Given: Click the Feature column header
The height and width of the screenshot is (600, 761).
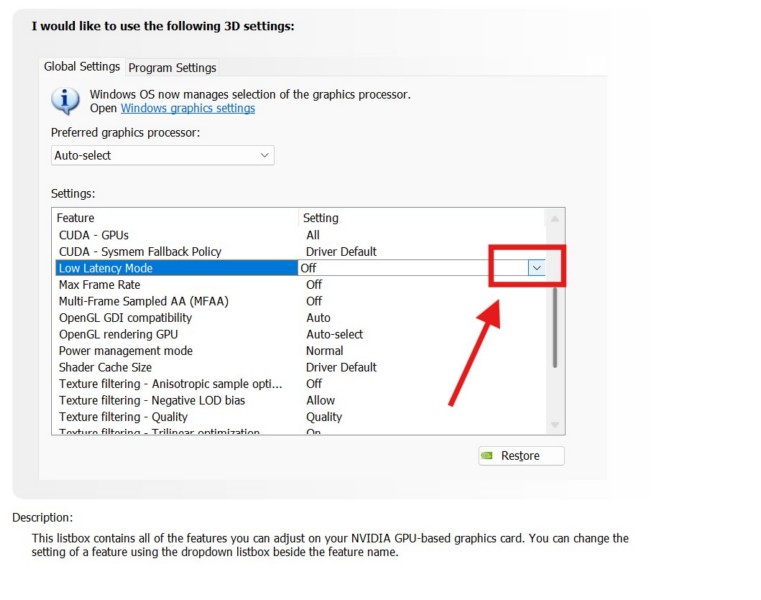Looking at the screenshot, I should click(x=176, y=217).
